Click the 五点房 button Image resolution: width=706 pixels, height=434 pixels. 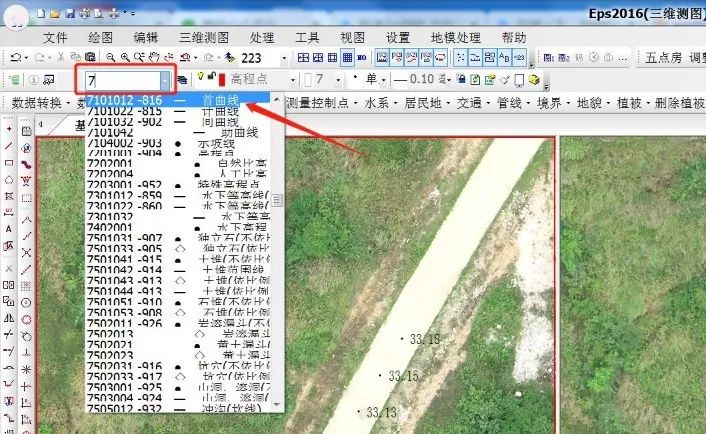663,58
